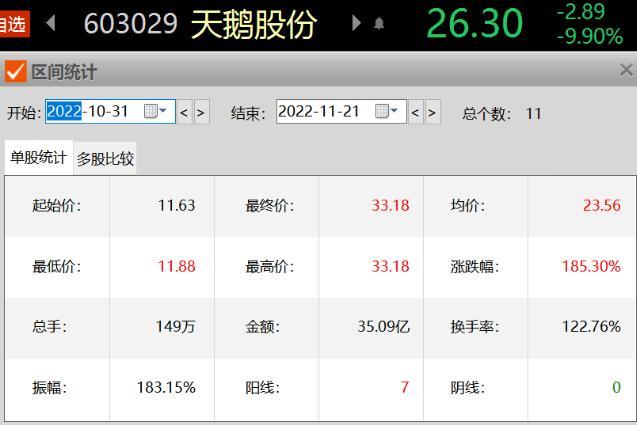Step start date forward one day
The height and width of the screenshot is (425, 637).
coord(201,113)
